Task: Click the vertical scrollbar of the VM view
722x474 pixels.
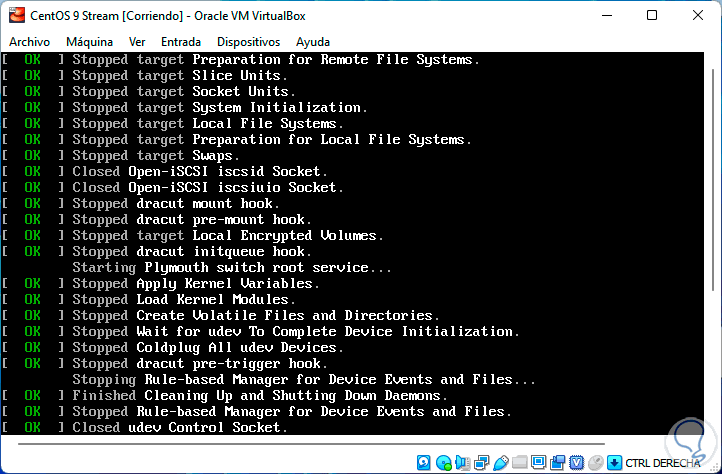Action: pos(713,180)
